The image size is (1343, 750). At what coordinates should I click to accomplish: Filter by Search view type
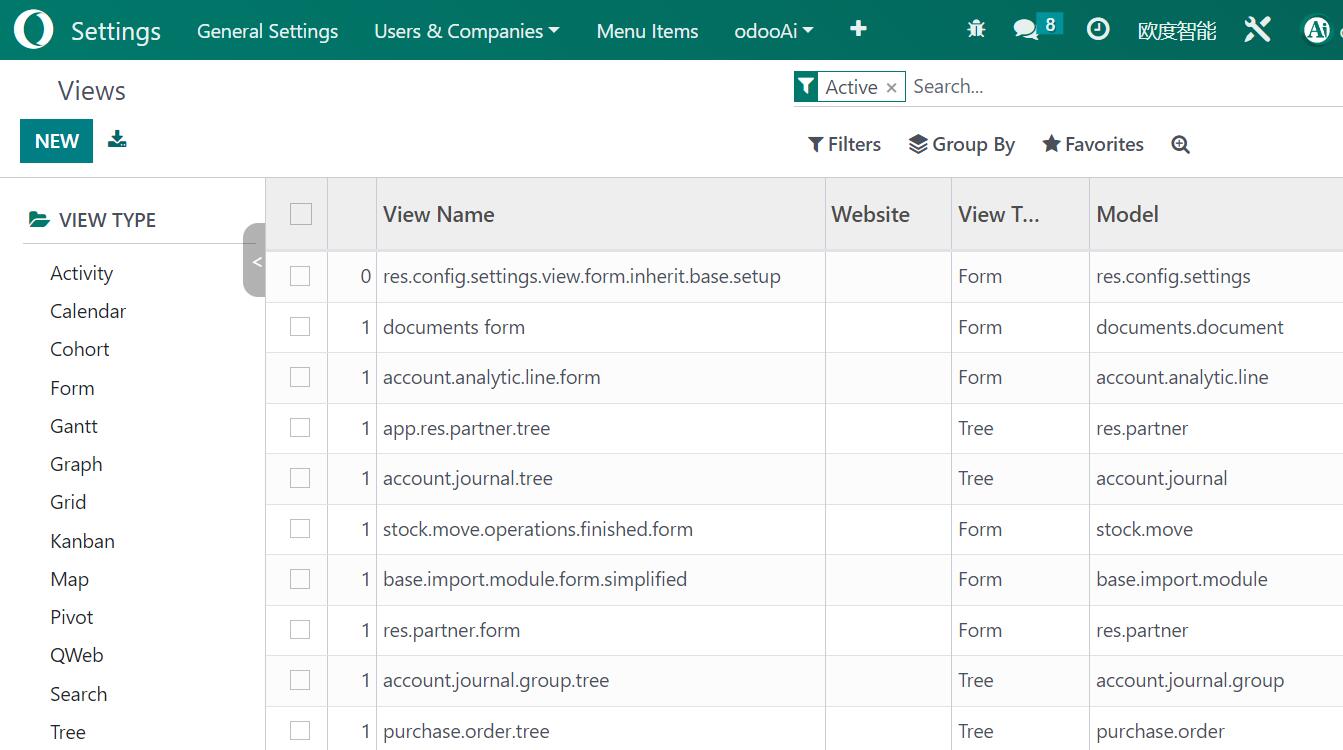pos(79,694)
